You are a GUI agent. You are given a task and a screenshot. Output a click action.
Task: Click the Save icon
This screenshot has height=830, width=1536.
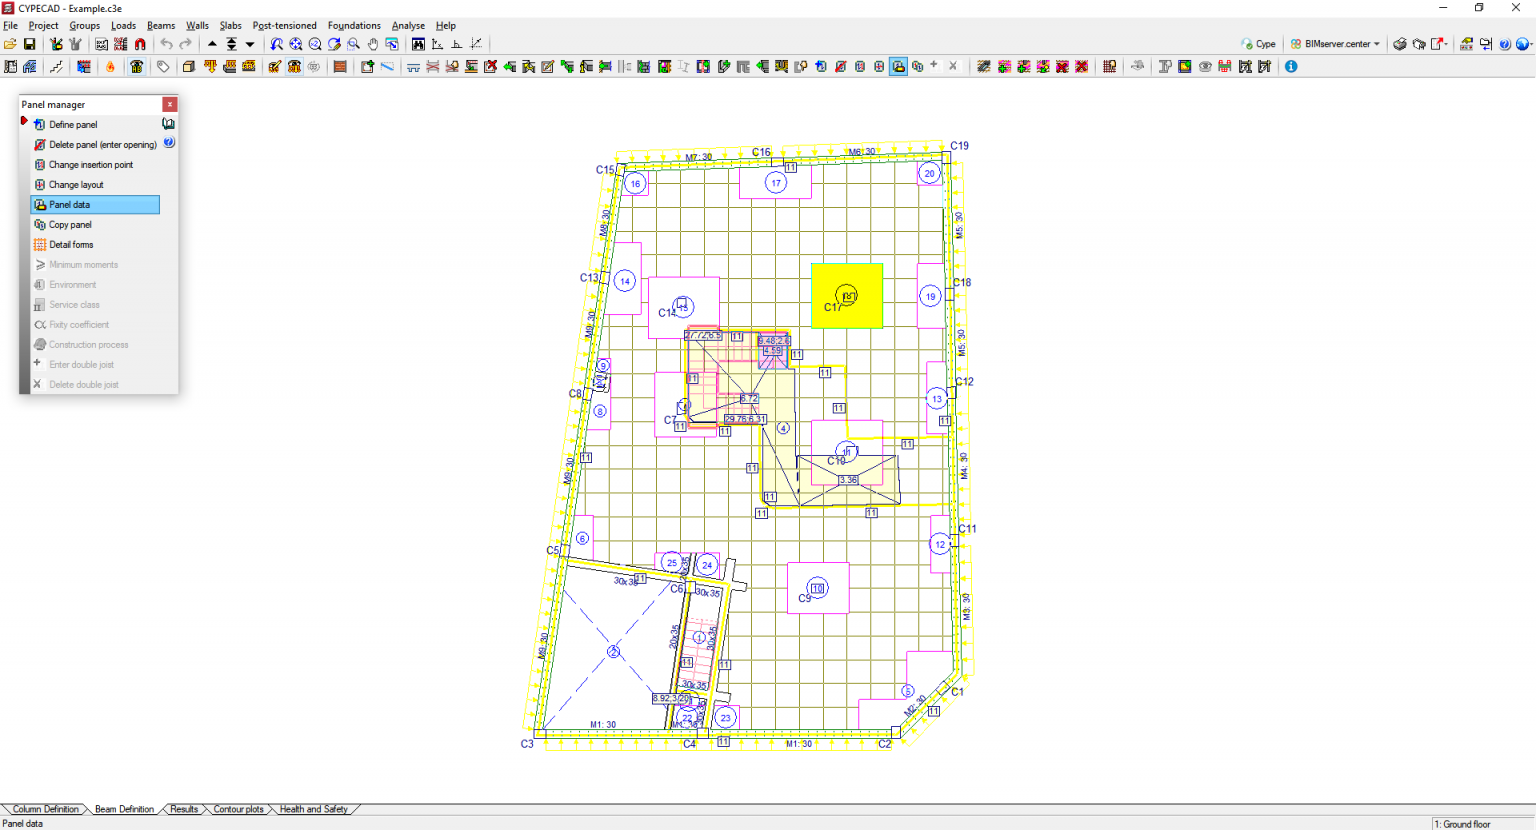pos(30,44)
